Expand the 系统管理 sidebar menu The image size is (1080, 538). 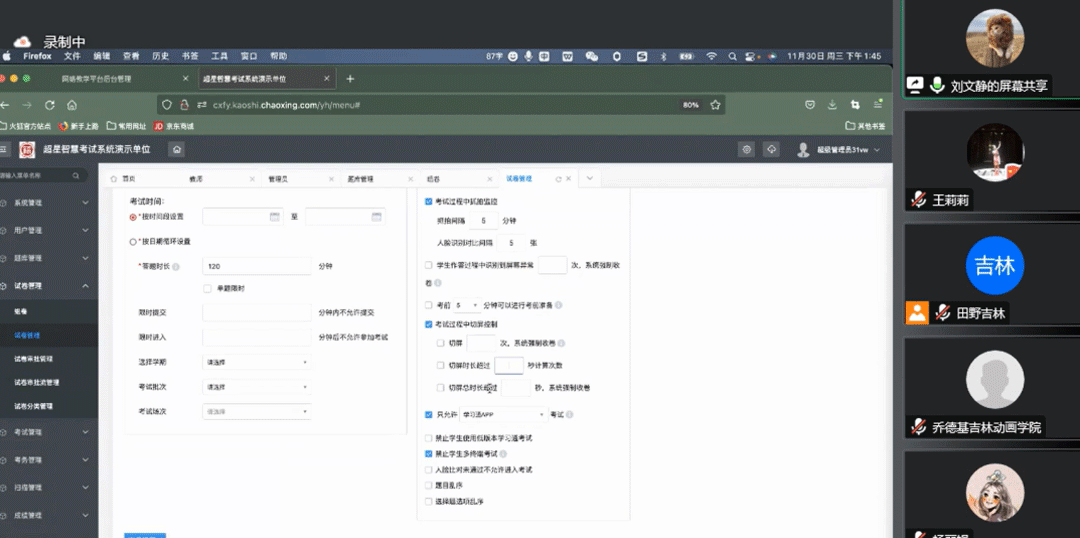[48, 202]
